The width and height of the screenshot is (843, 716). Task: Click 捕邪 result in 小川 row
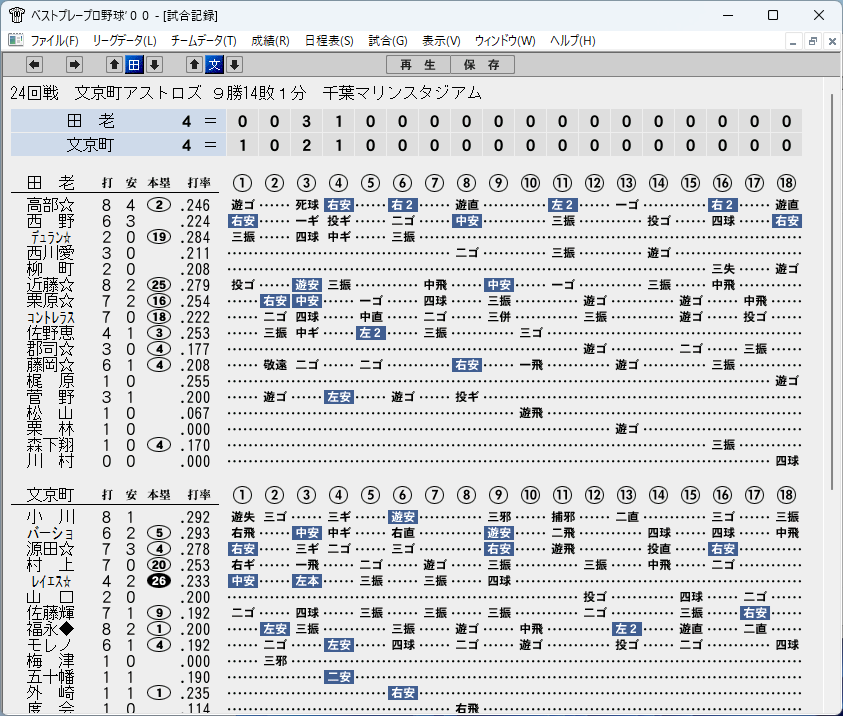pos(563,517)
